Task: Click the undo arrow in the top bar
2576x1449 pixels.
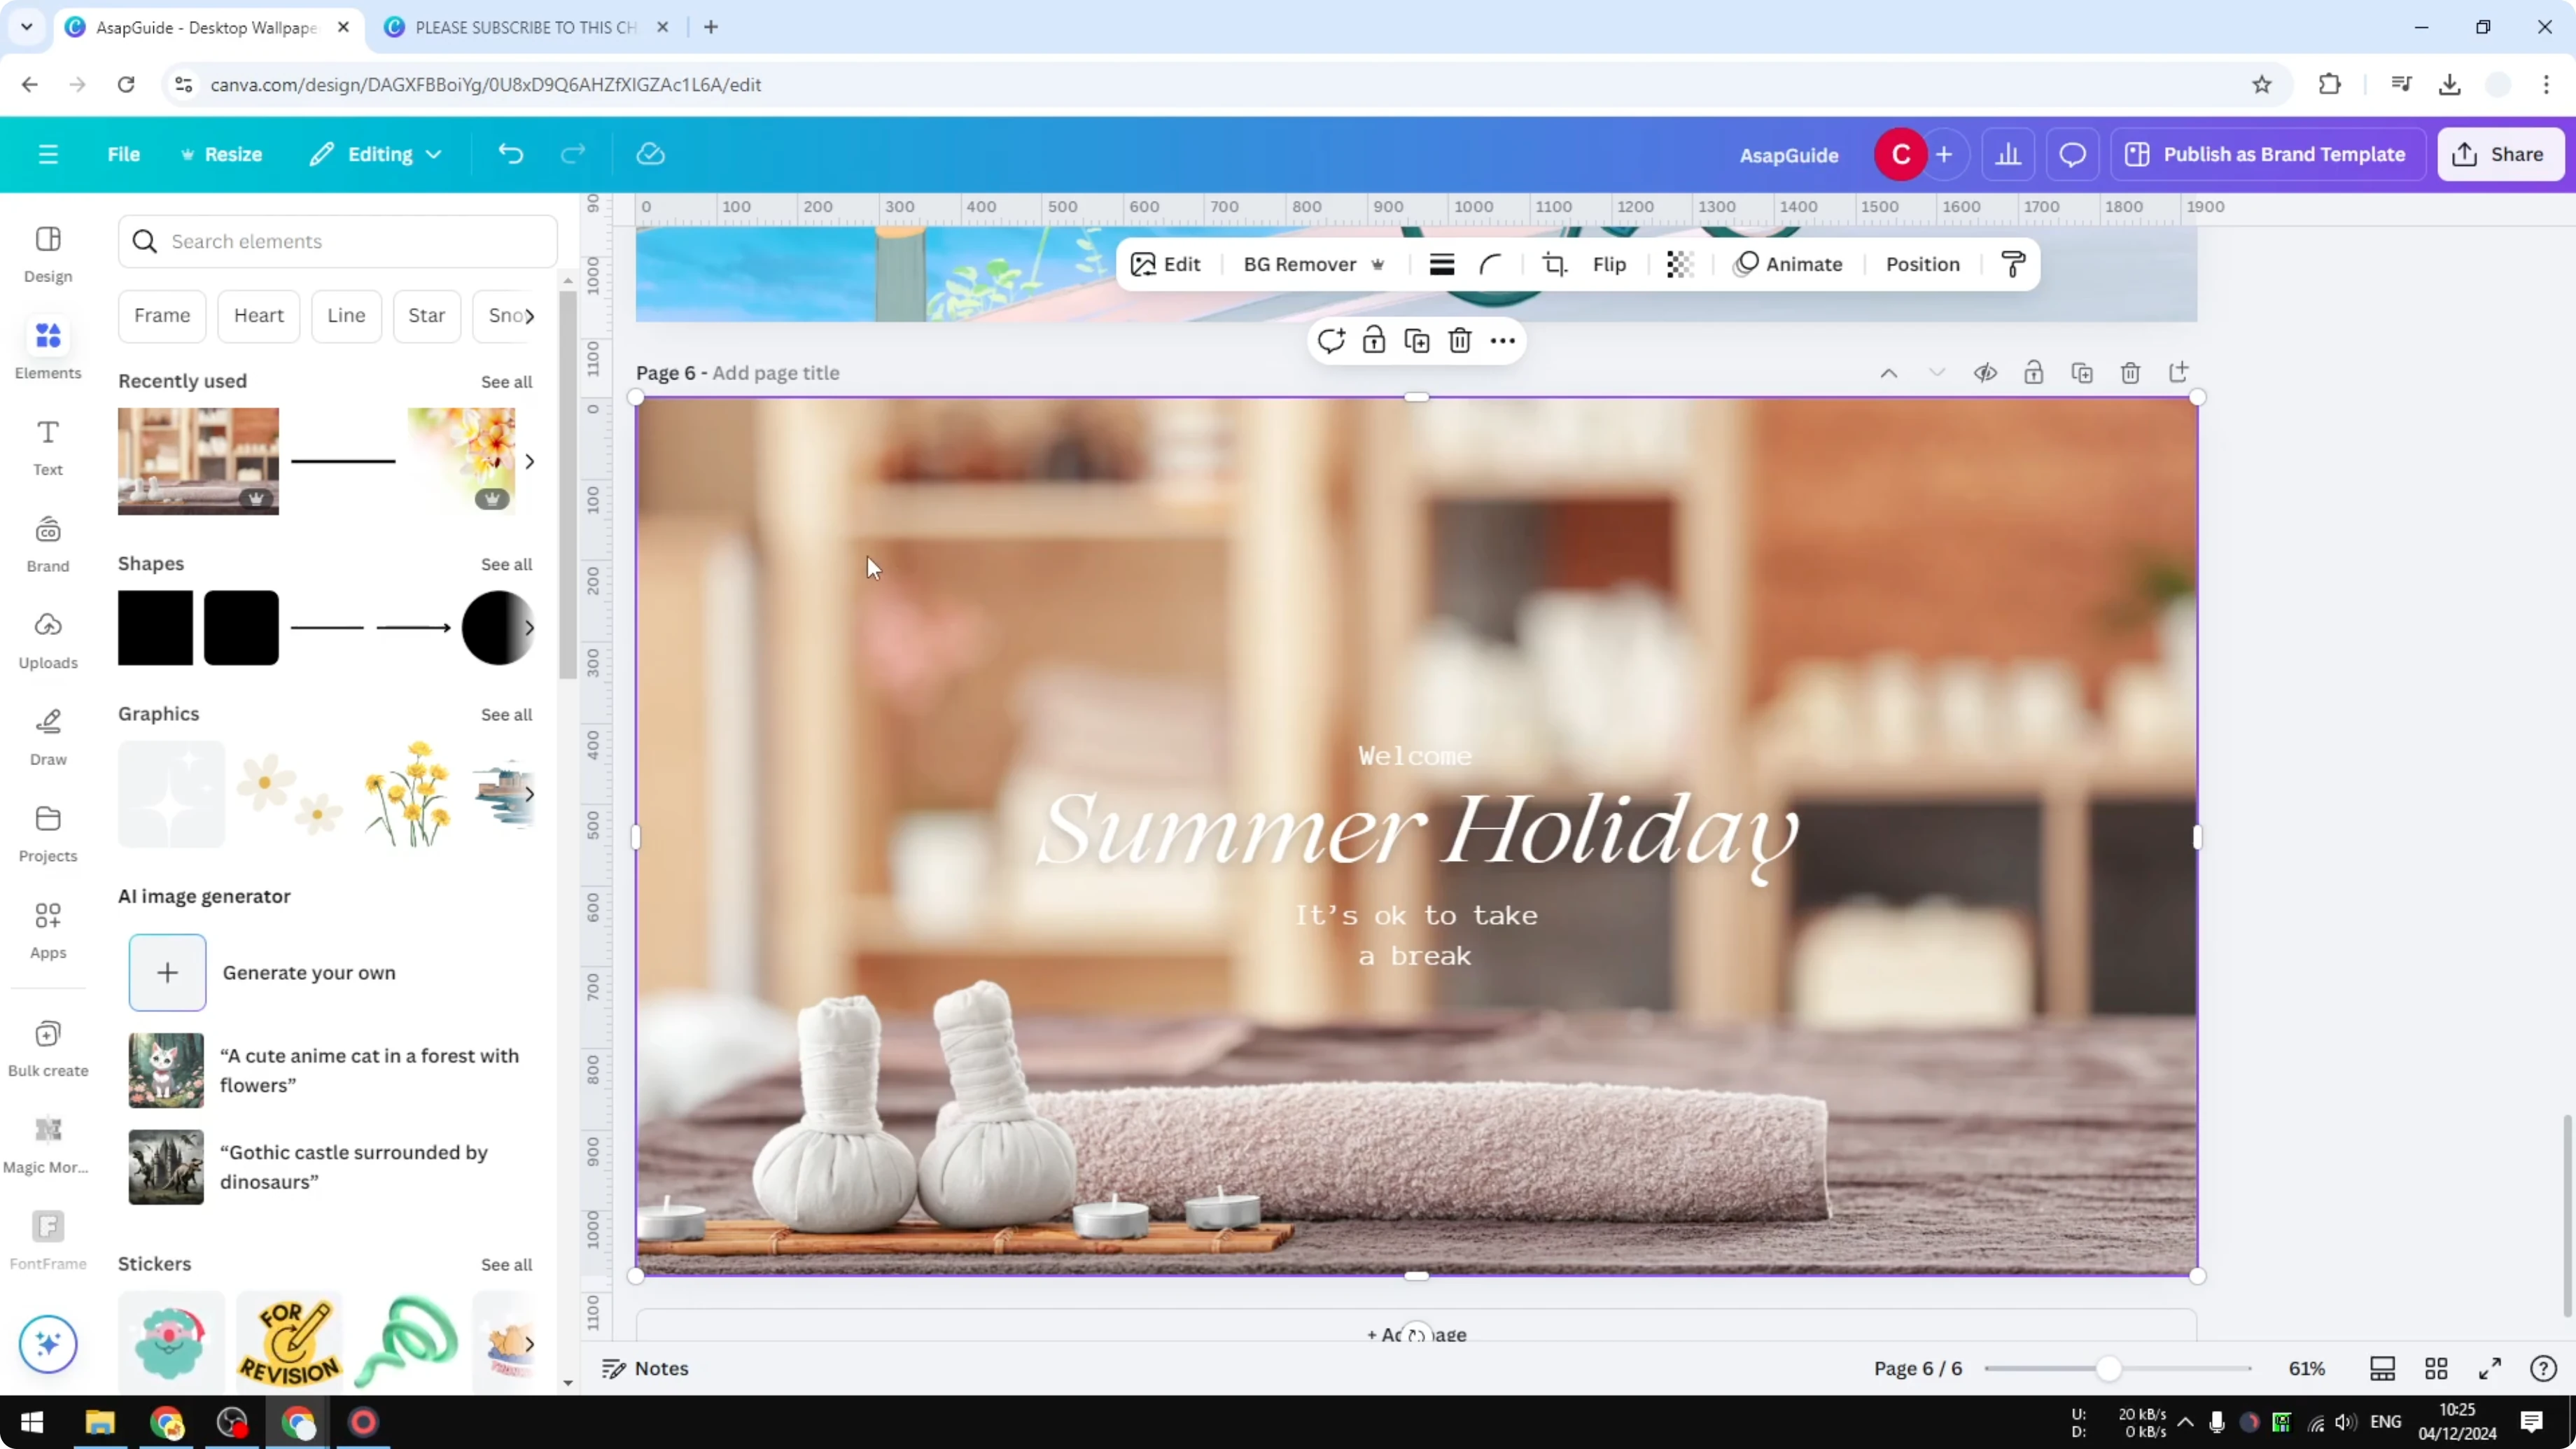Action: click(510, 153)
